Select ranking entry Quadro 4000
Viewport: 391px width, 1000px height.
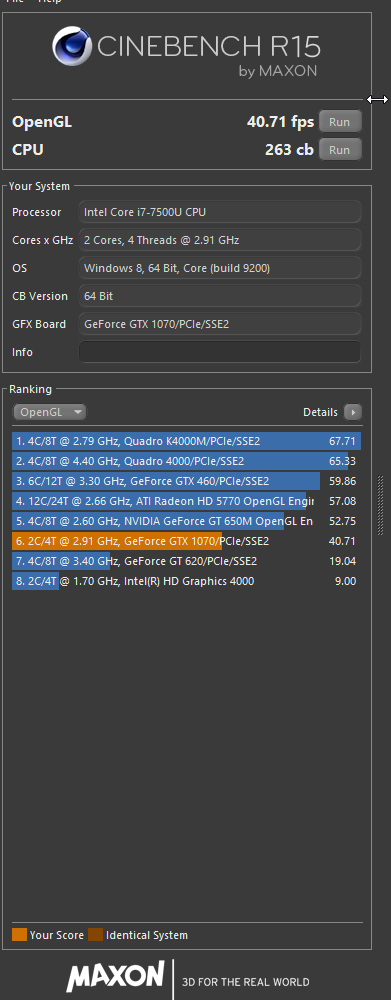coord(187,461)
